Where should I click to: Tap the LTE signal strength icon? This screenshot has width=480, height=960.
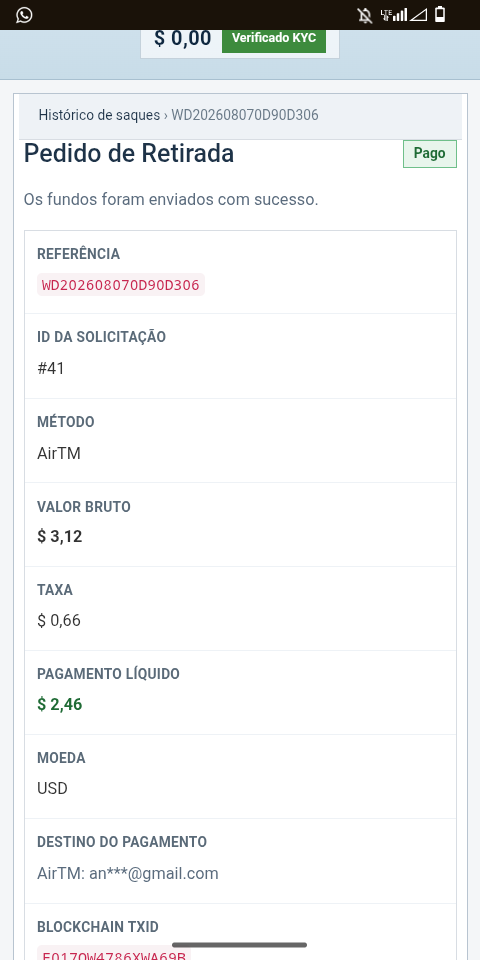pos(394,15)
